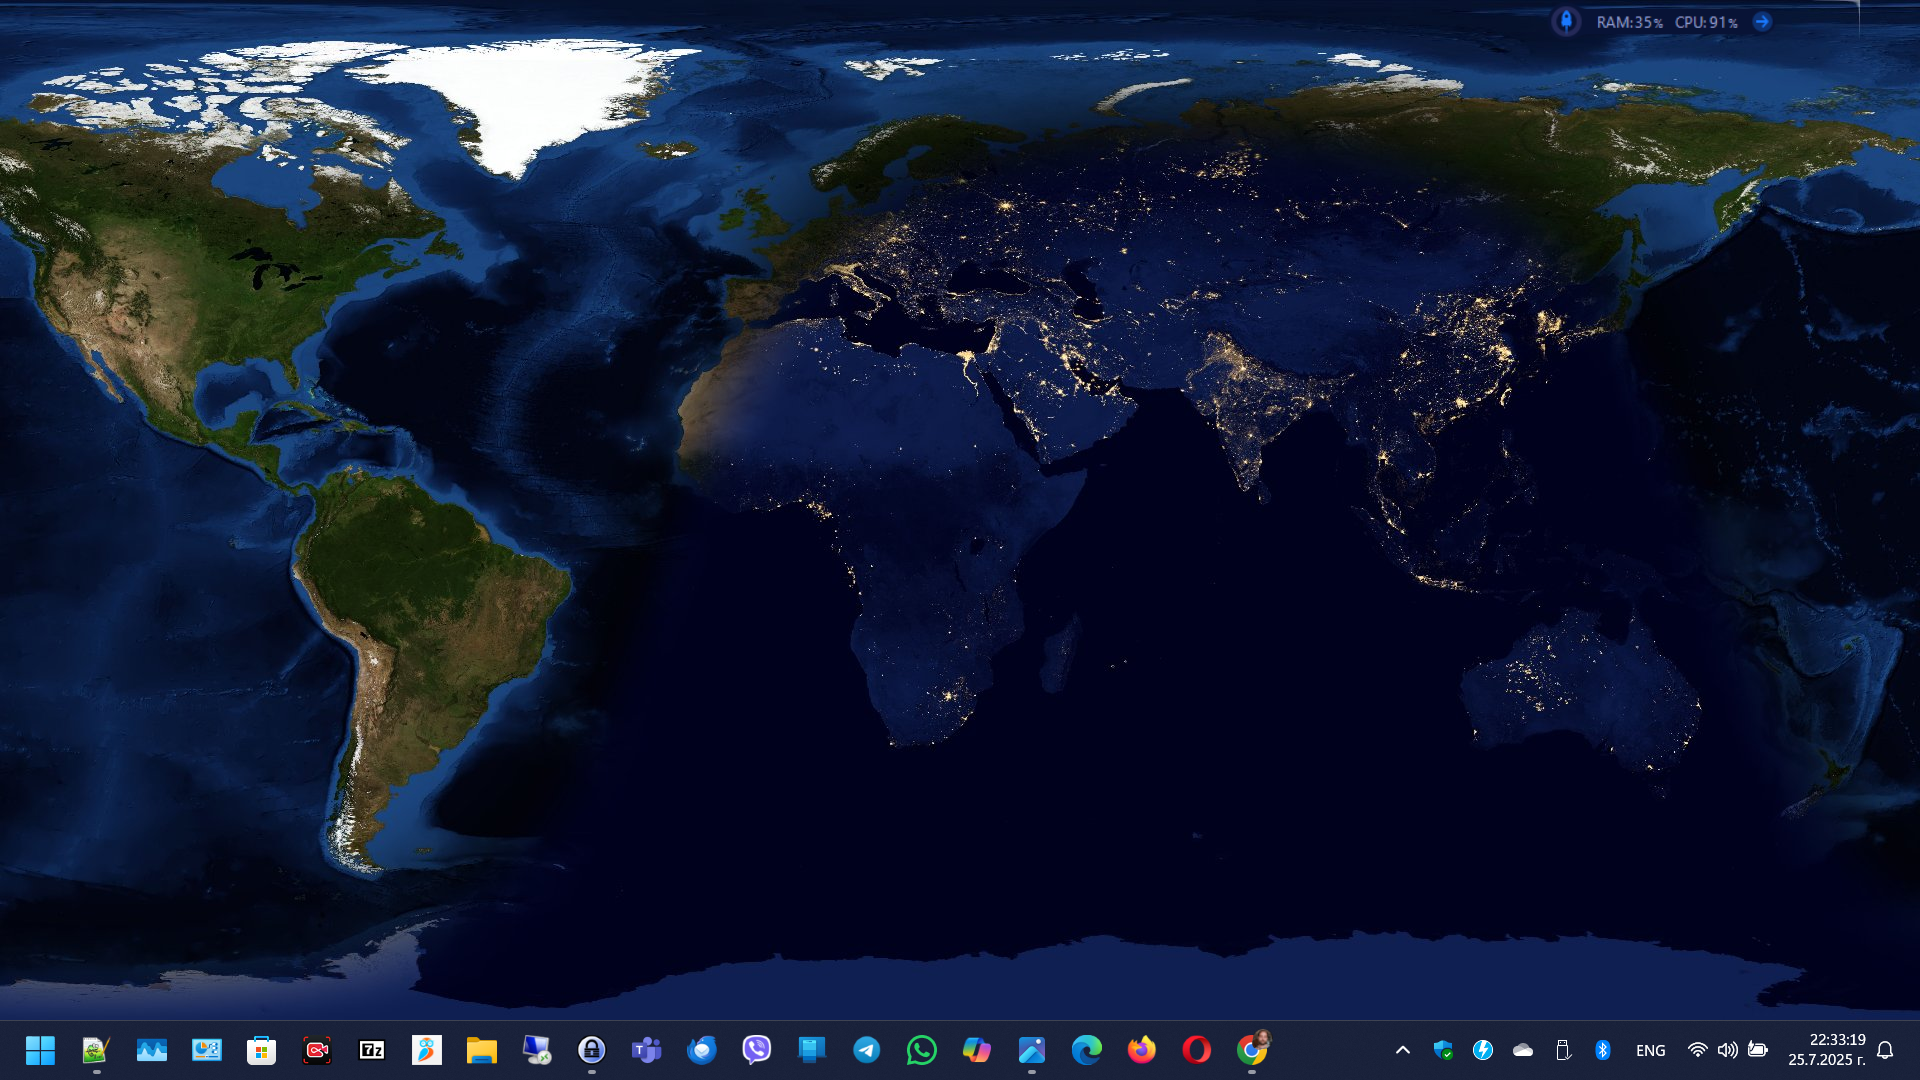Open the blue window app icon

point(811,1050)
